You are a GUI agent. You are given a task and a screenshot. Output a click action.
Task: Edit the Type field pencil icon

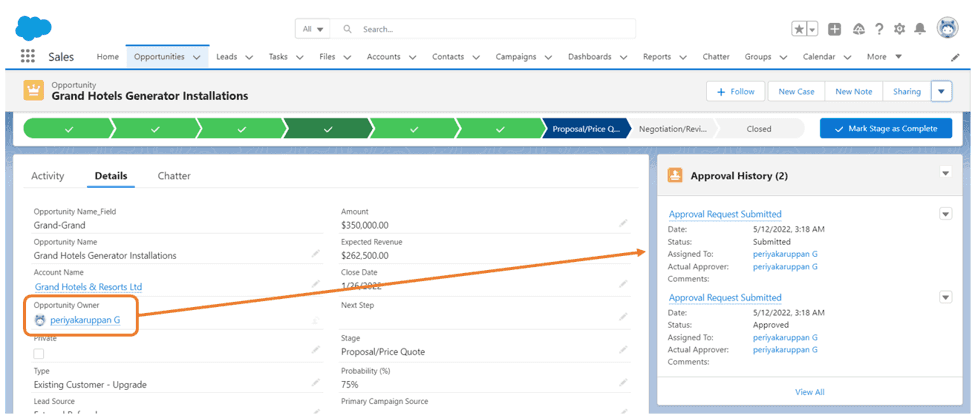pos(316,382)
